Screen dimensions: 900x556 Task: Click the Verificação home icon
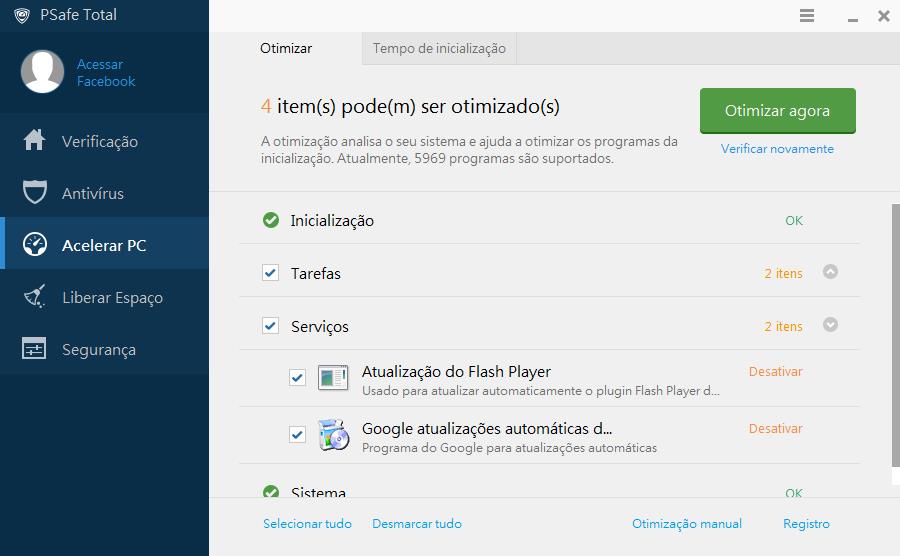34,140
